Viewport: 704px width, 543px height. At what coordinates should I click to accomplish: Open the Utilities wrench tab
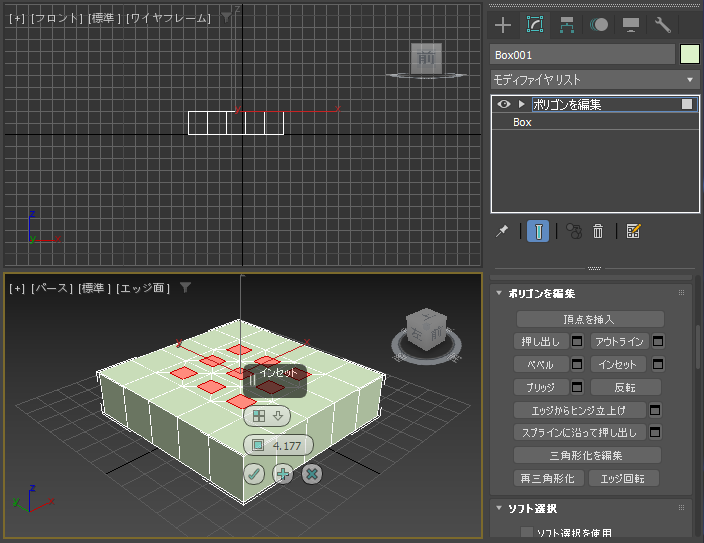pyautogui.click(x=663, y=25)
